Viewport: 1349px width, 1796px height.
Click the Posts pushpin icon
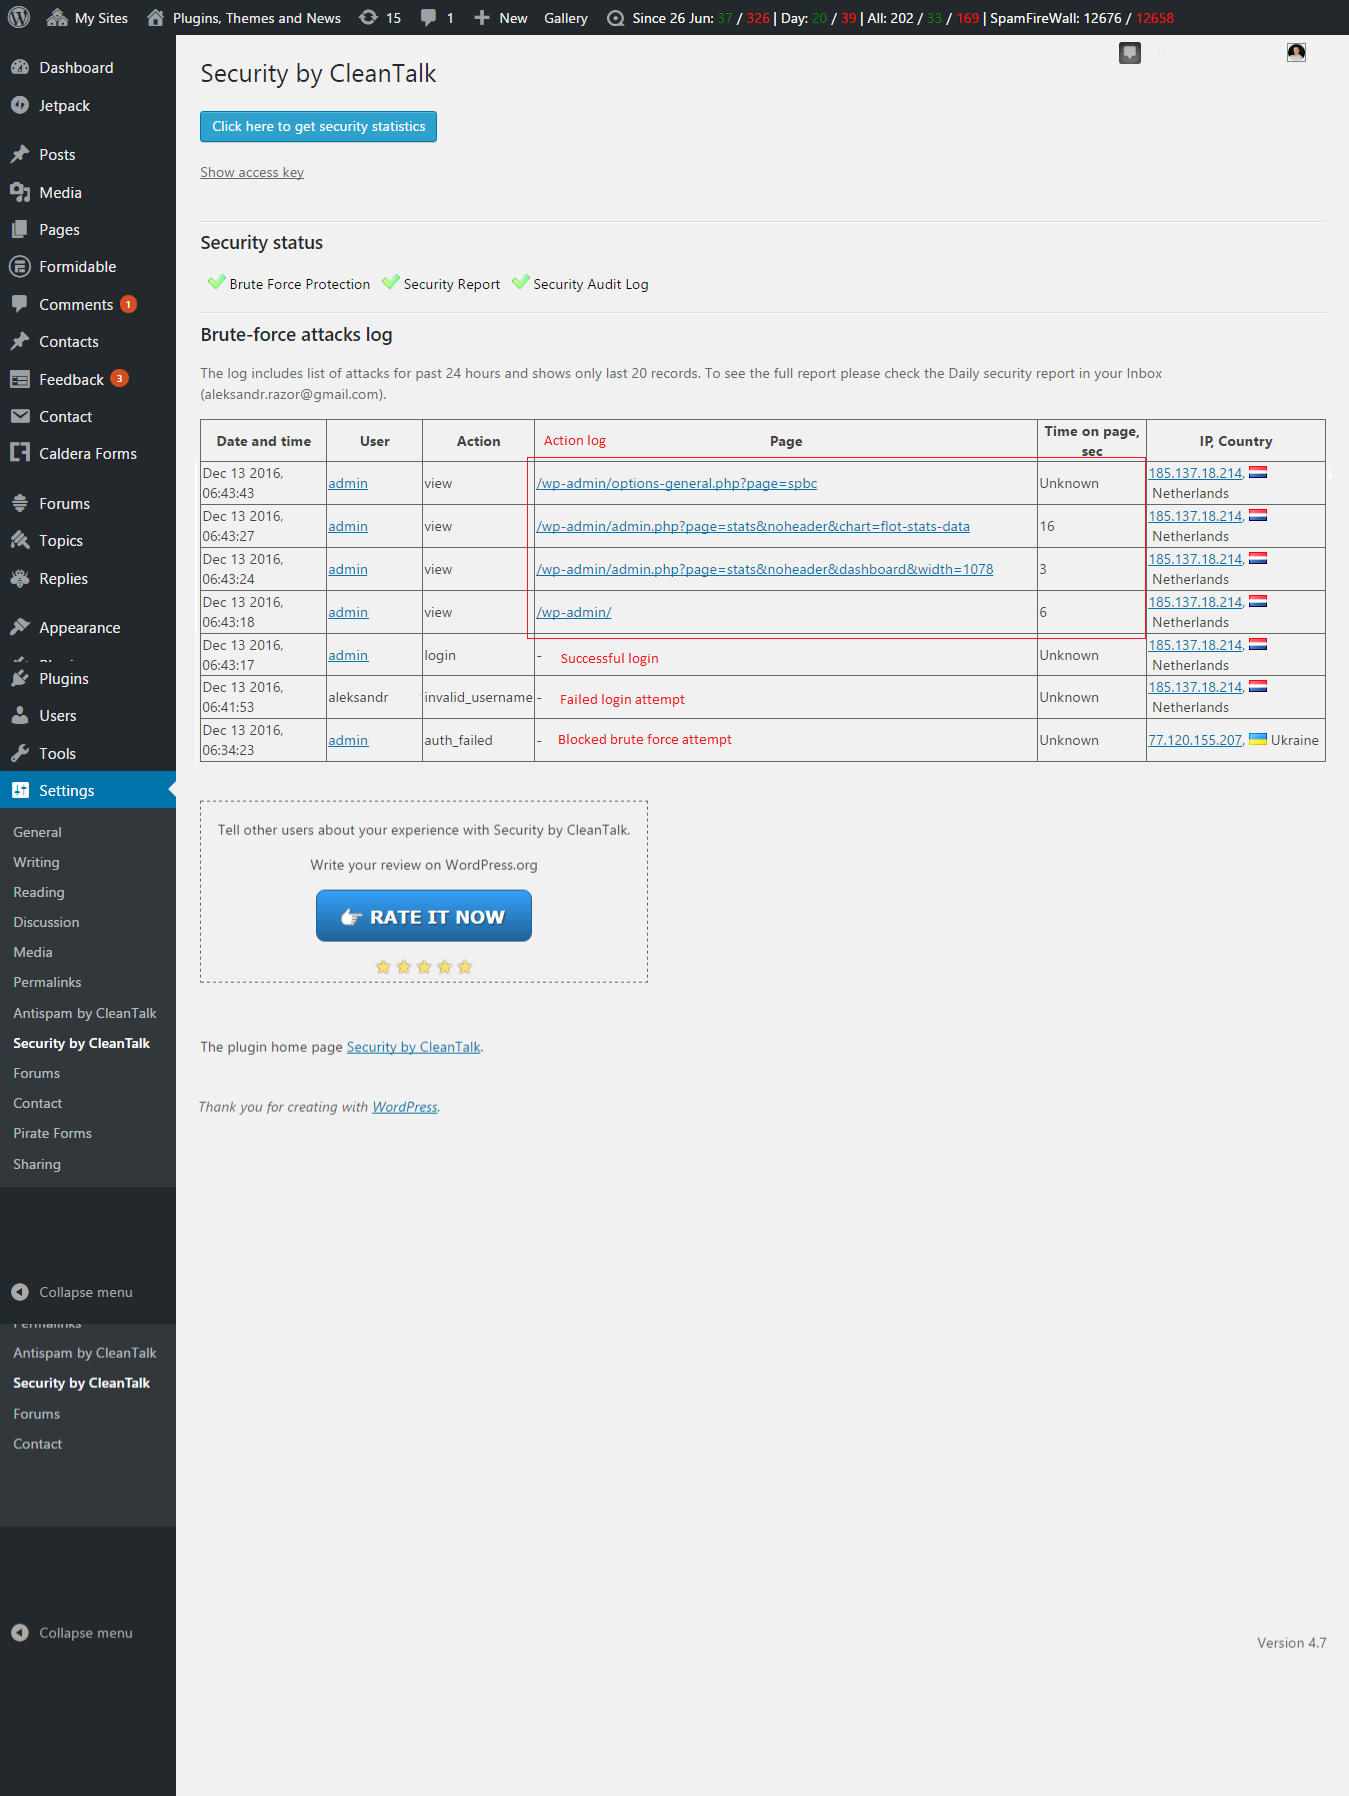pos(20,154)
